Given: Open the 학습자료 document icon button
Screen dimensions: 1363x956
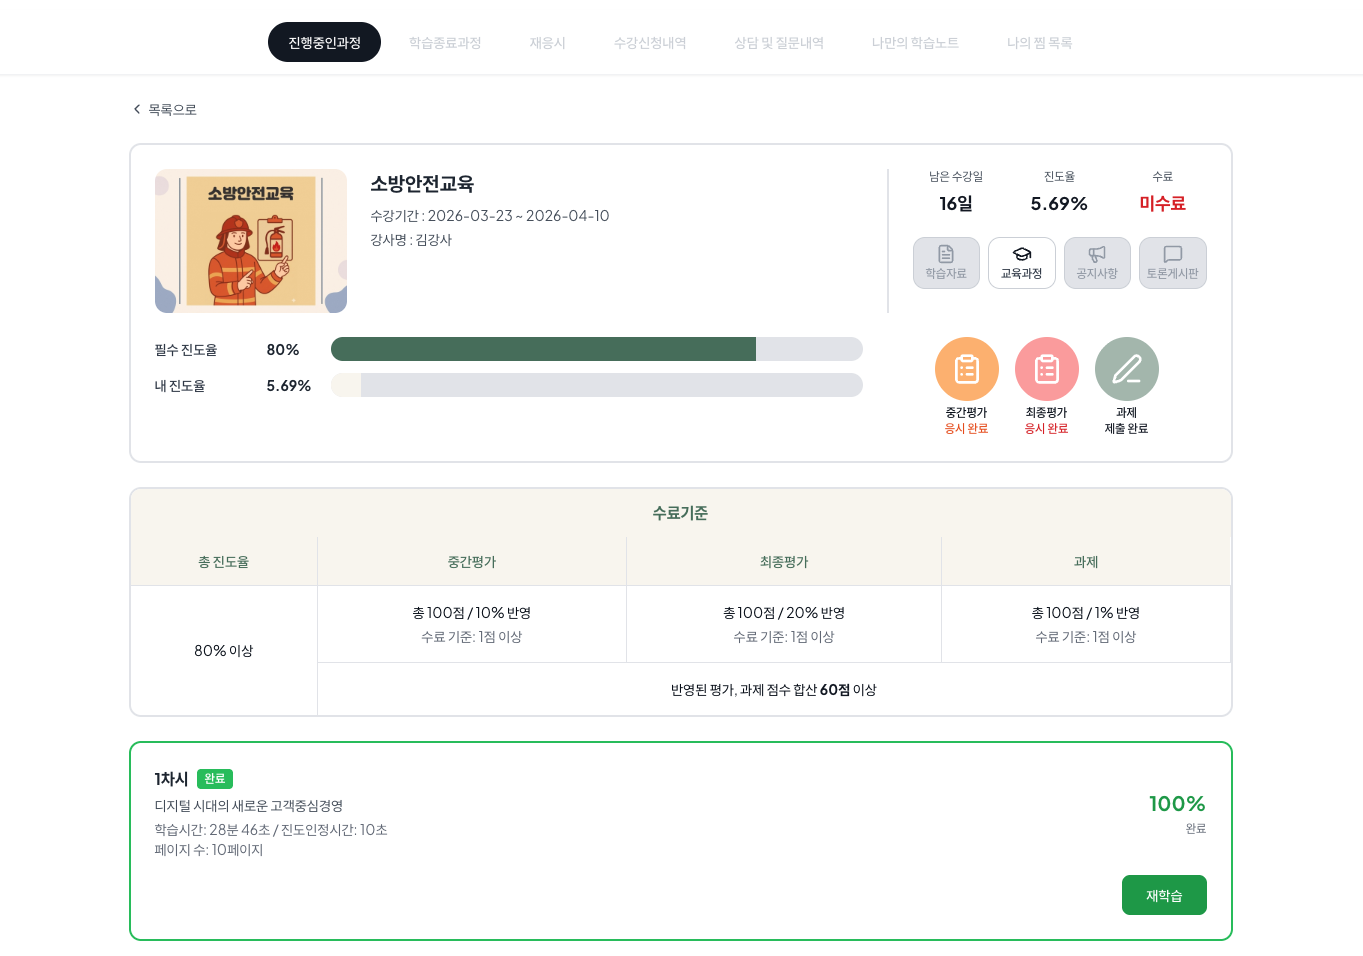Looking at the screenshot, I should 945,263.
